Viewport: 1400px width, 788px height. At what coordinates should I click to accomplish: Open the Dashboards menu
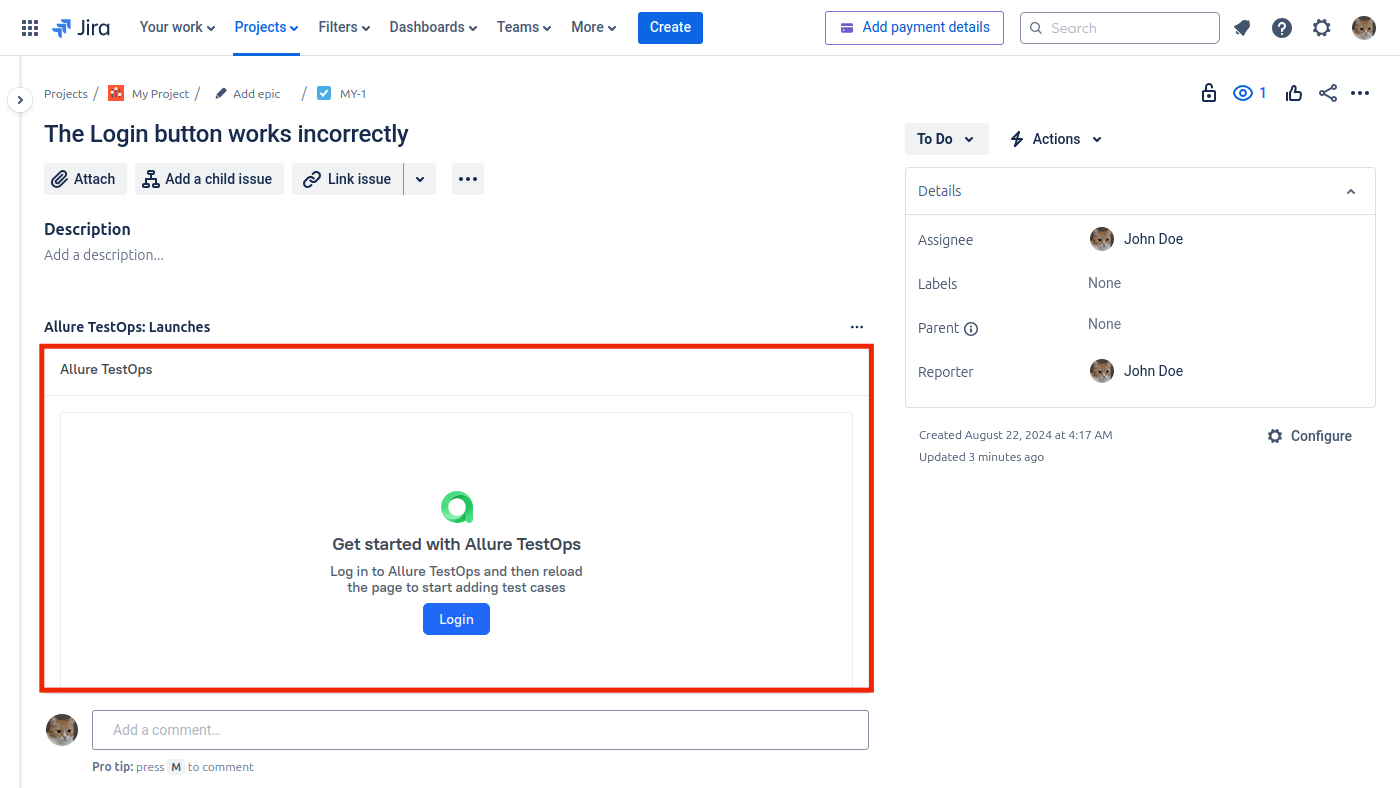click(433, 27)
